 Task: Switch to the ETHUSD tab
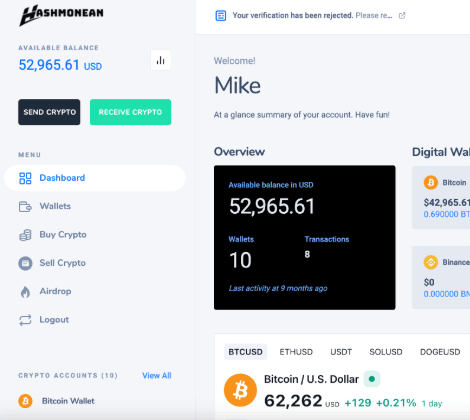tap(296, 352)
